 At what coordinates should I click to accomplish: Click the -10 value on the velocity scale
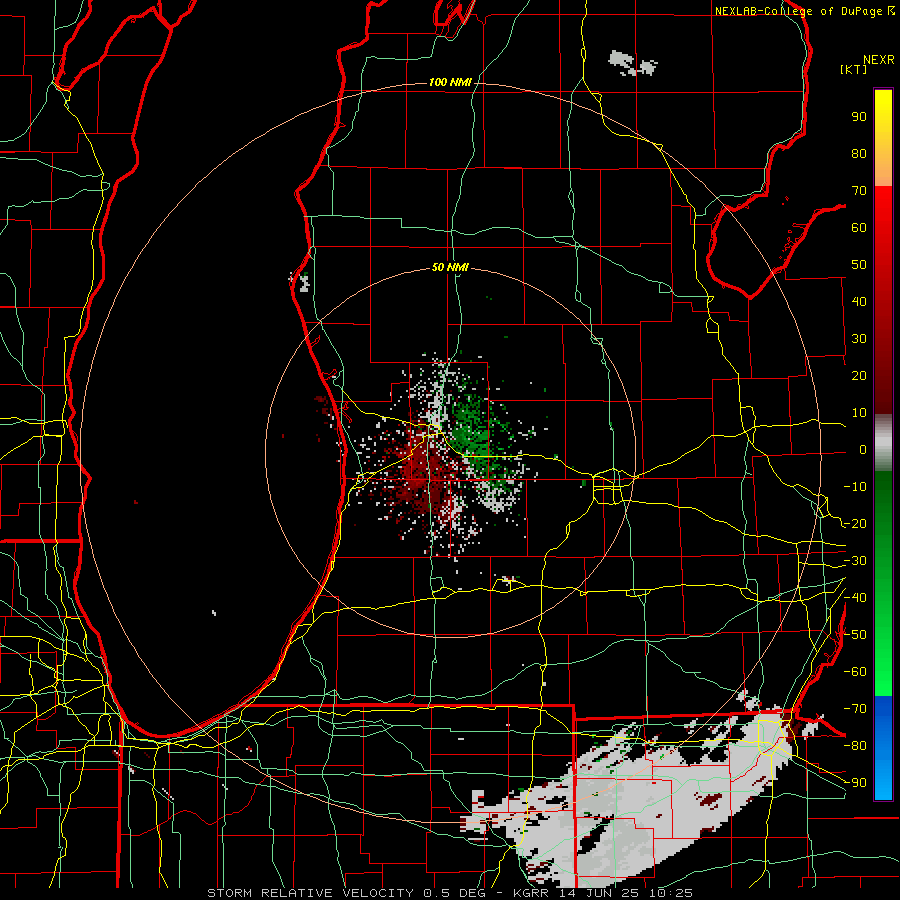[855, 487]
